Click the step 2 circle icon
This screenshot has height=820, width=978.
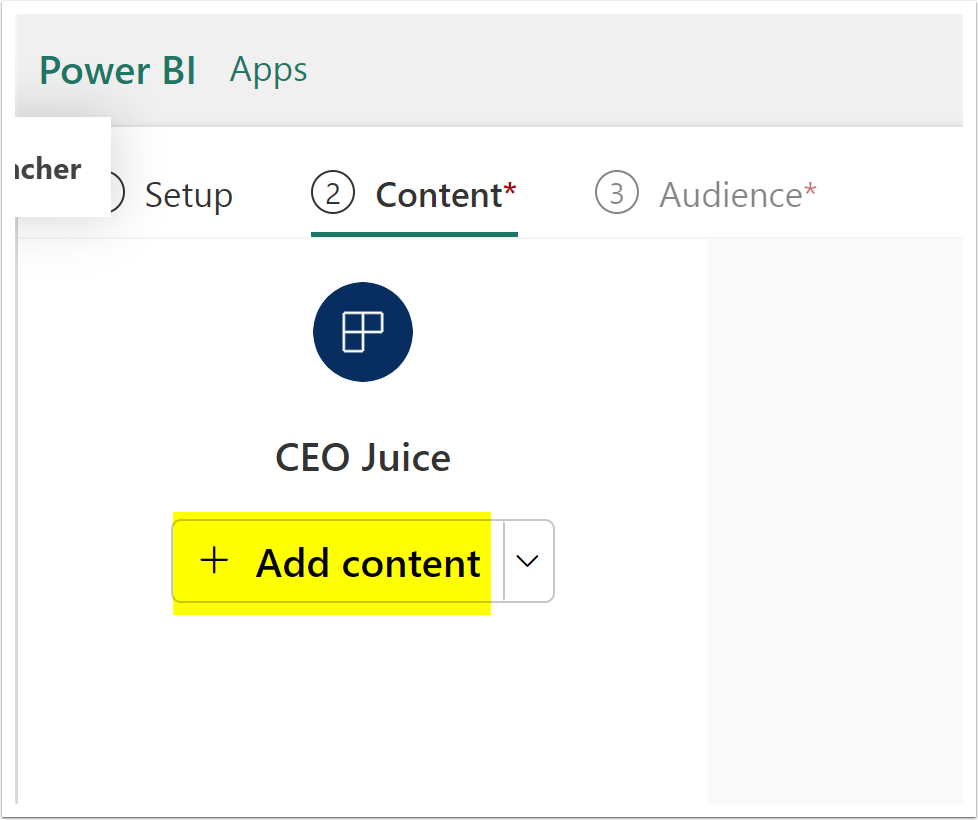click(x=332, y=193)
